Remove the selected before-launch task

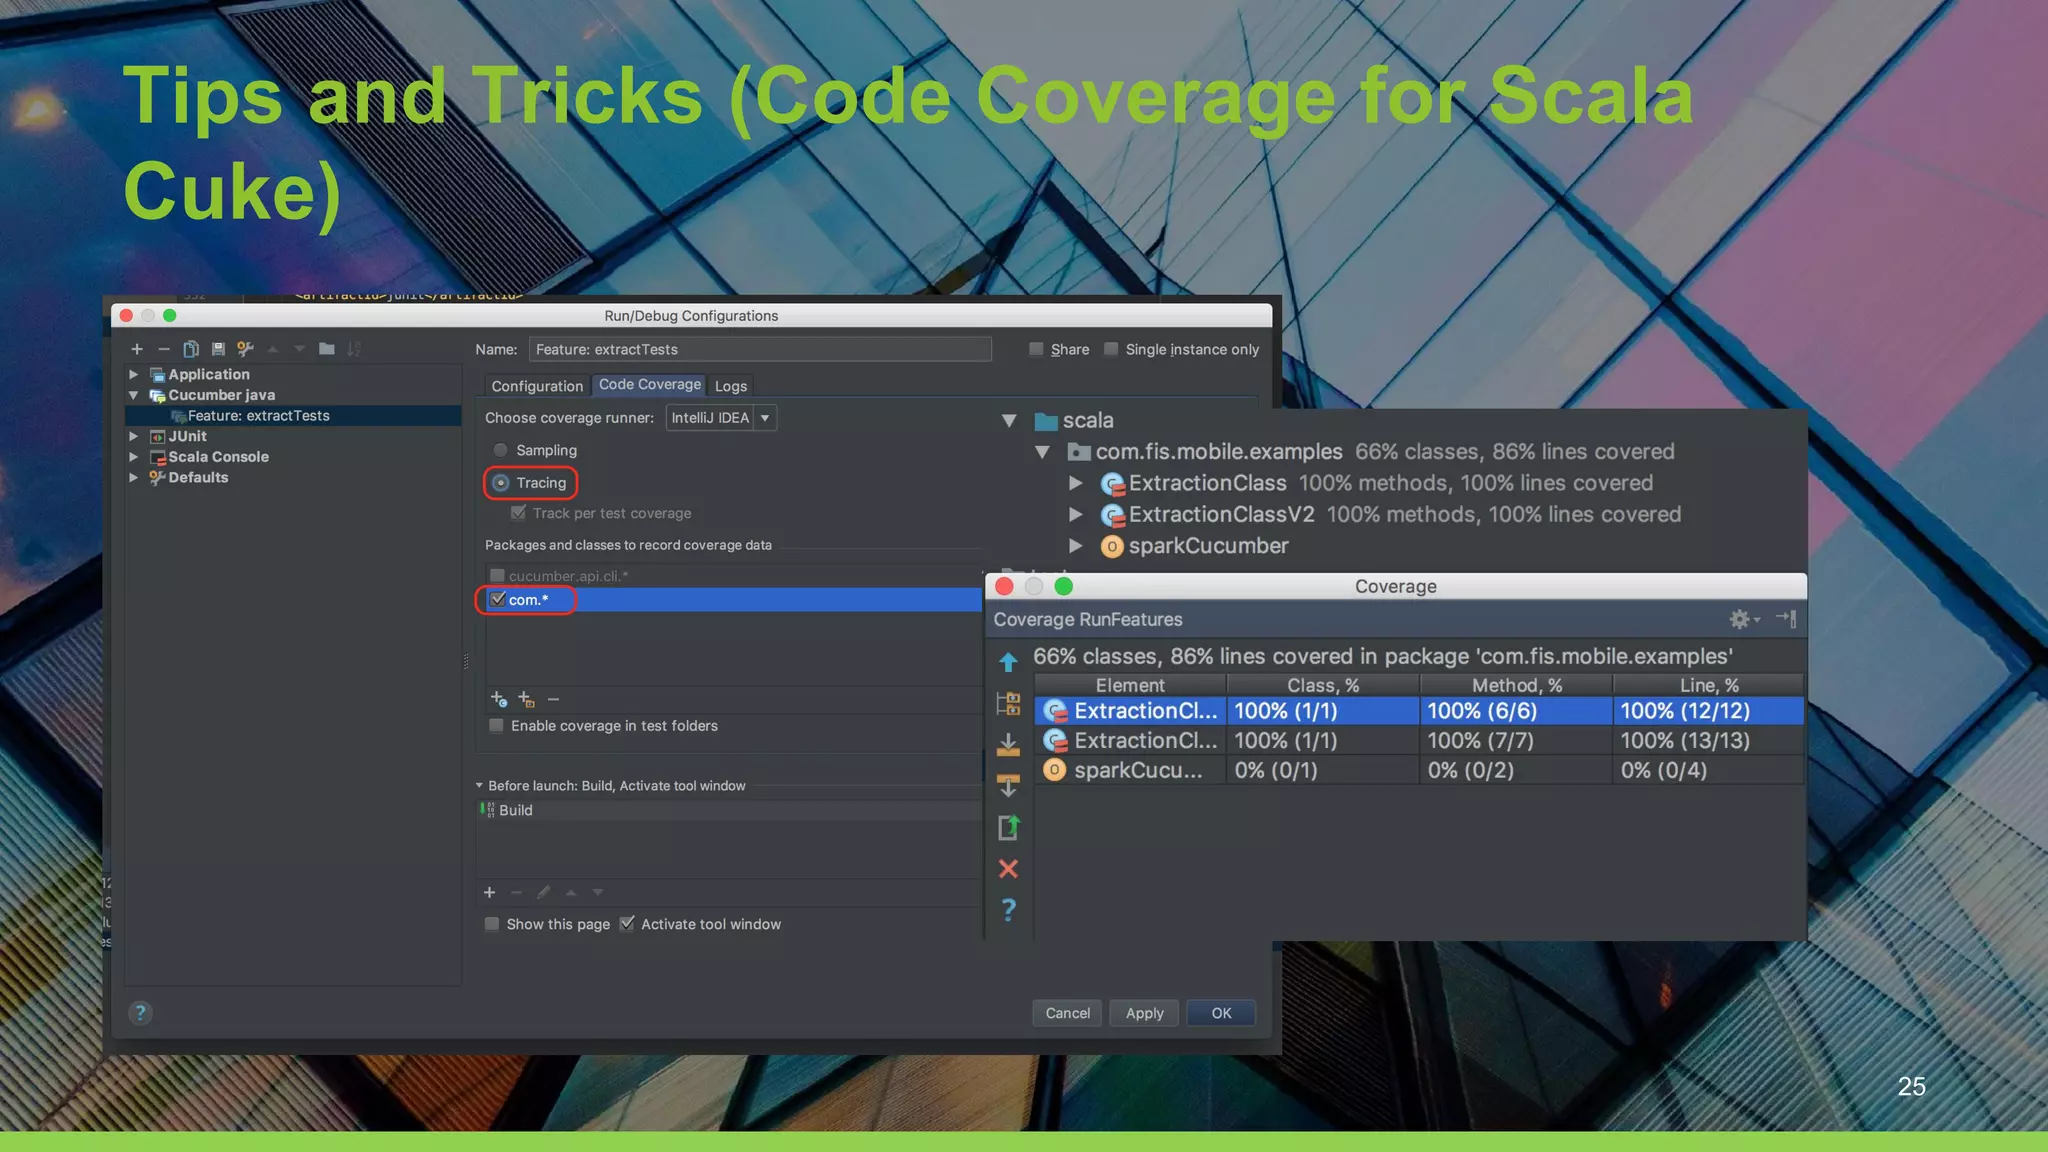[x=516, y=892]
